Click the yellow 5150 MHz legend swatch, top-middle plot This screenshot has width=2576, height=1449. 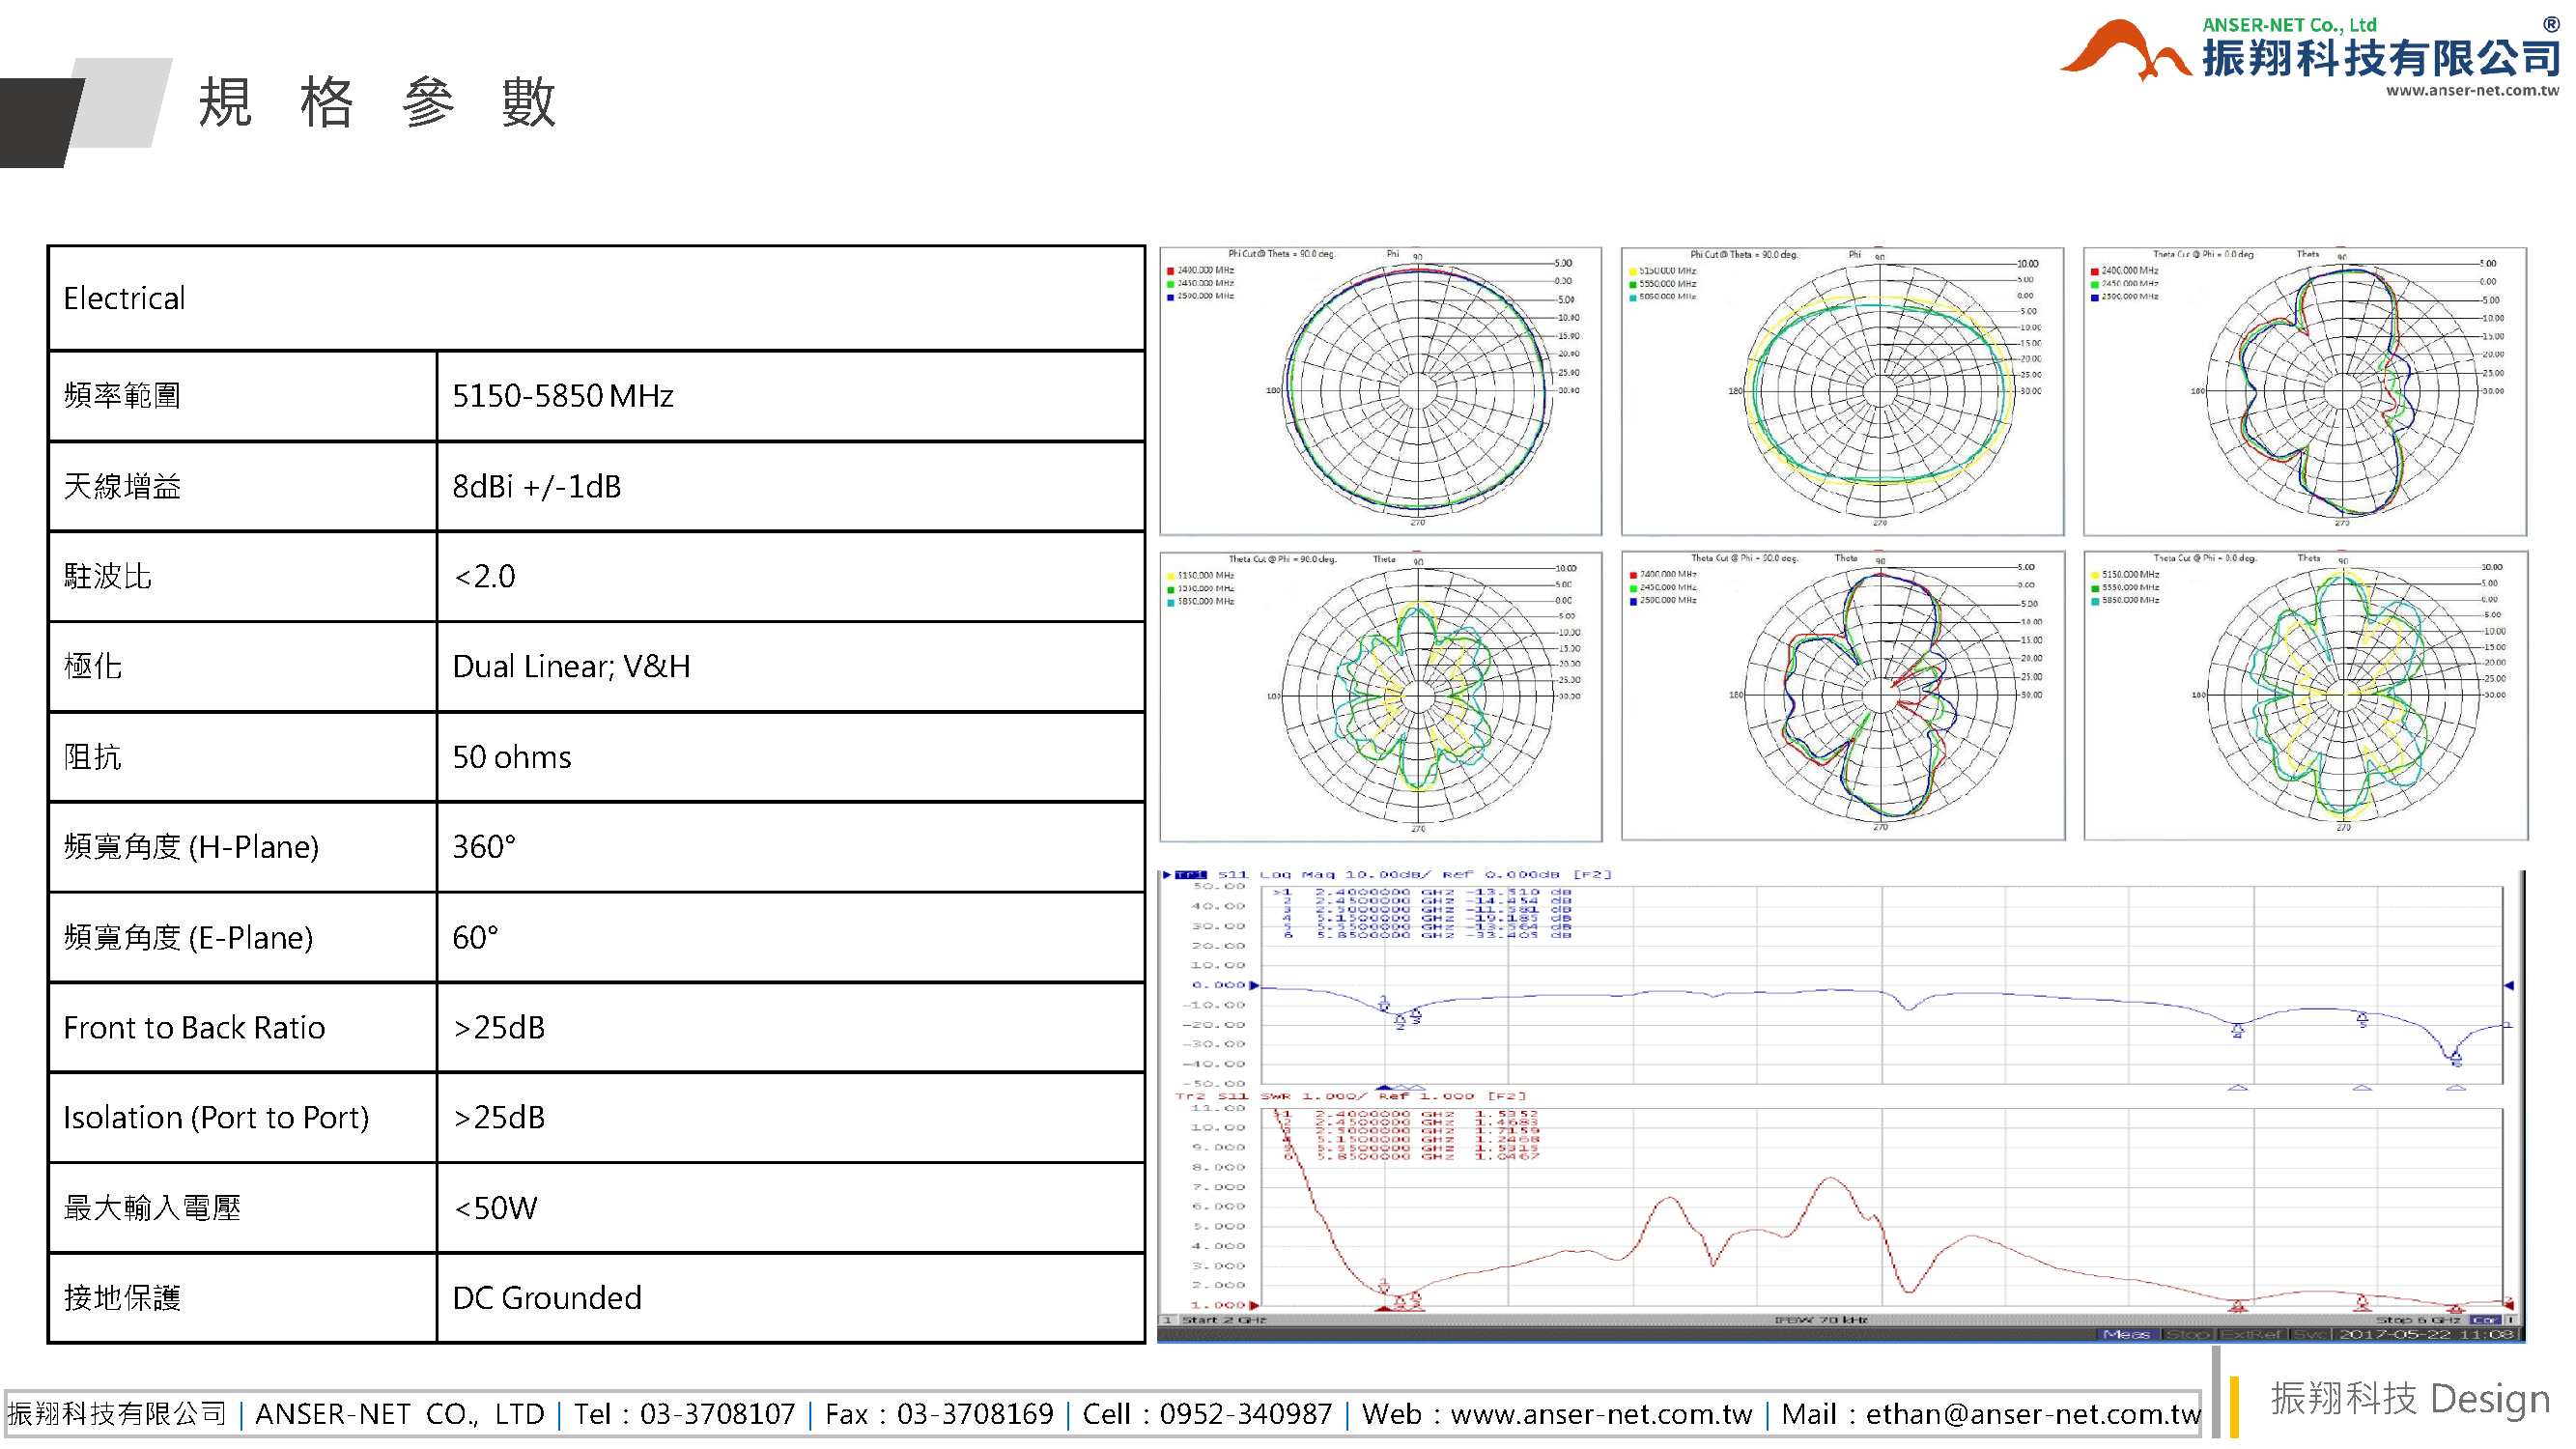tap(1632, 271)
